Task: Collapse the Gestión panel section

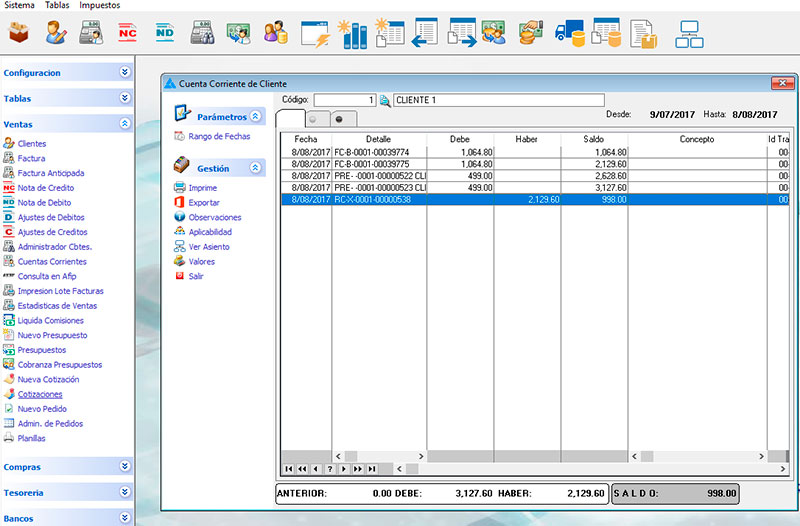Action: point(255,169)
